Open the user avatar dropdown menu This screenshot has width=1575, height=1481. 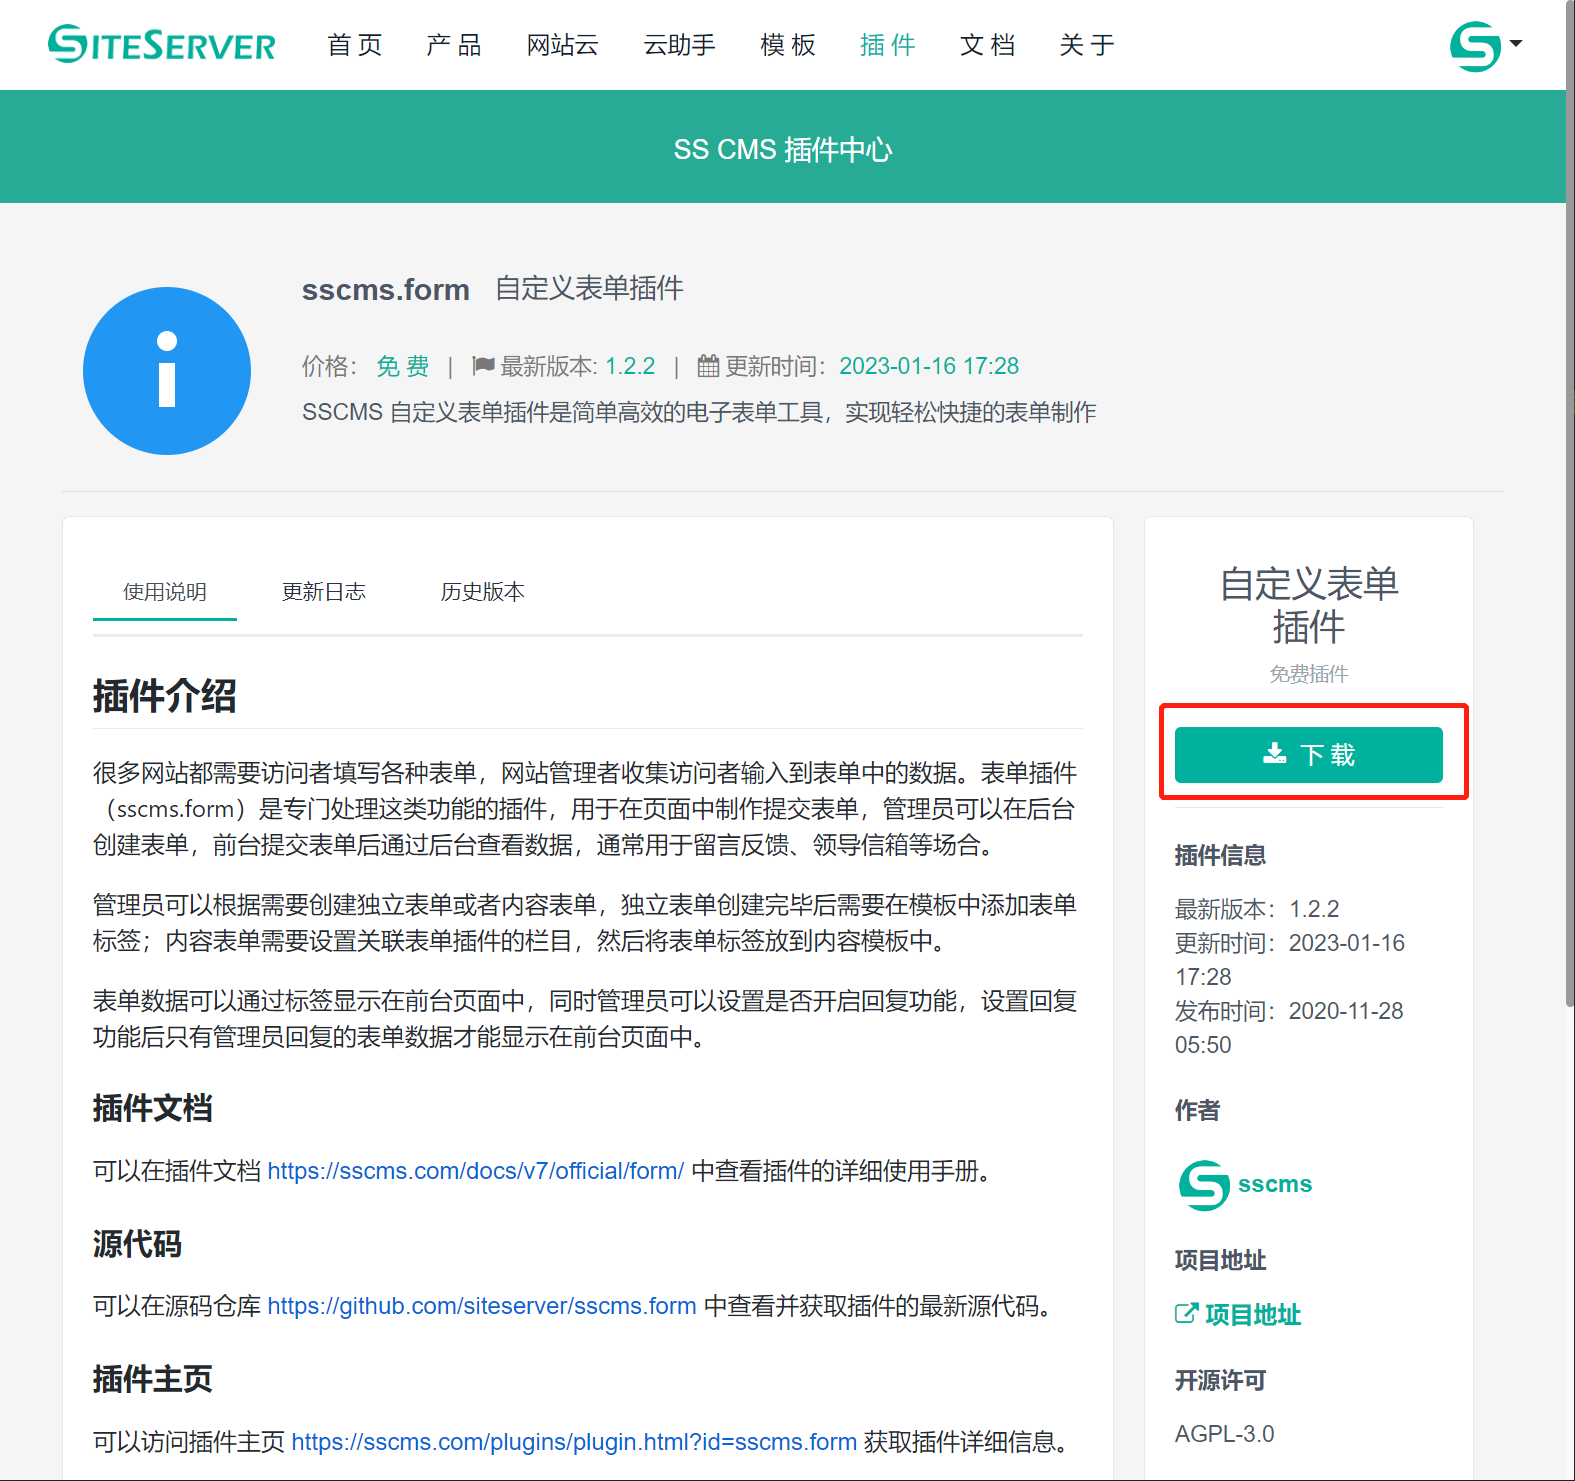pos(1485,45)
